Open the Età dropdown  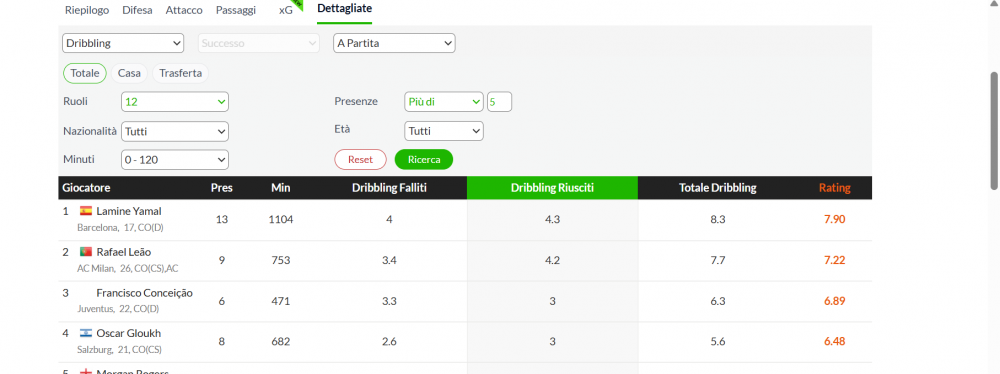pyautogui.click(x=444, y=131)
